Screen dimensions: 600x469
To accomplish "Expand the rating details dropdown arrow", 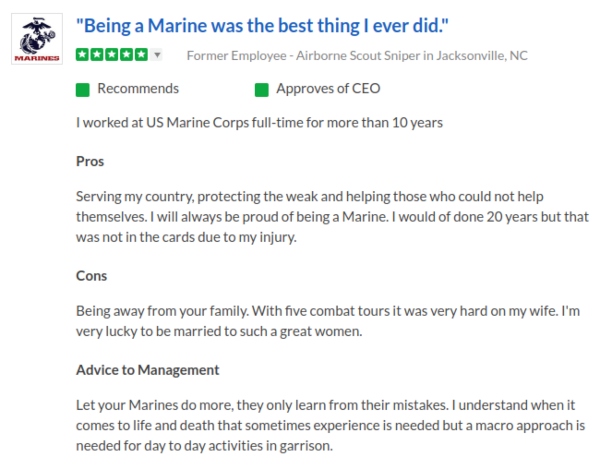I will tap(157, 55).
